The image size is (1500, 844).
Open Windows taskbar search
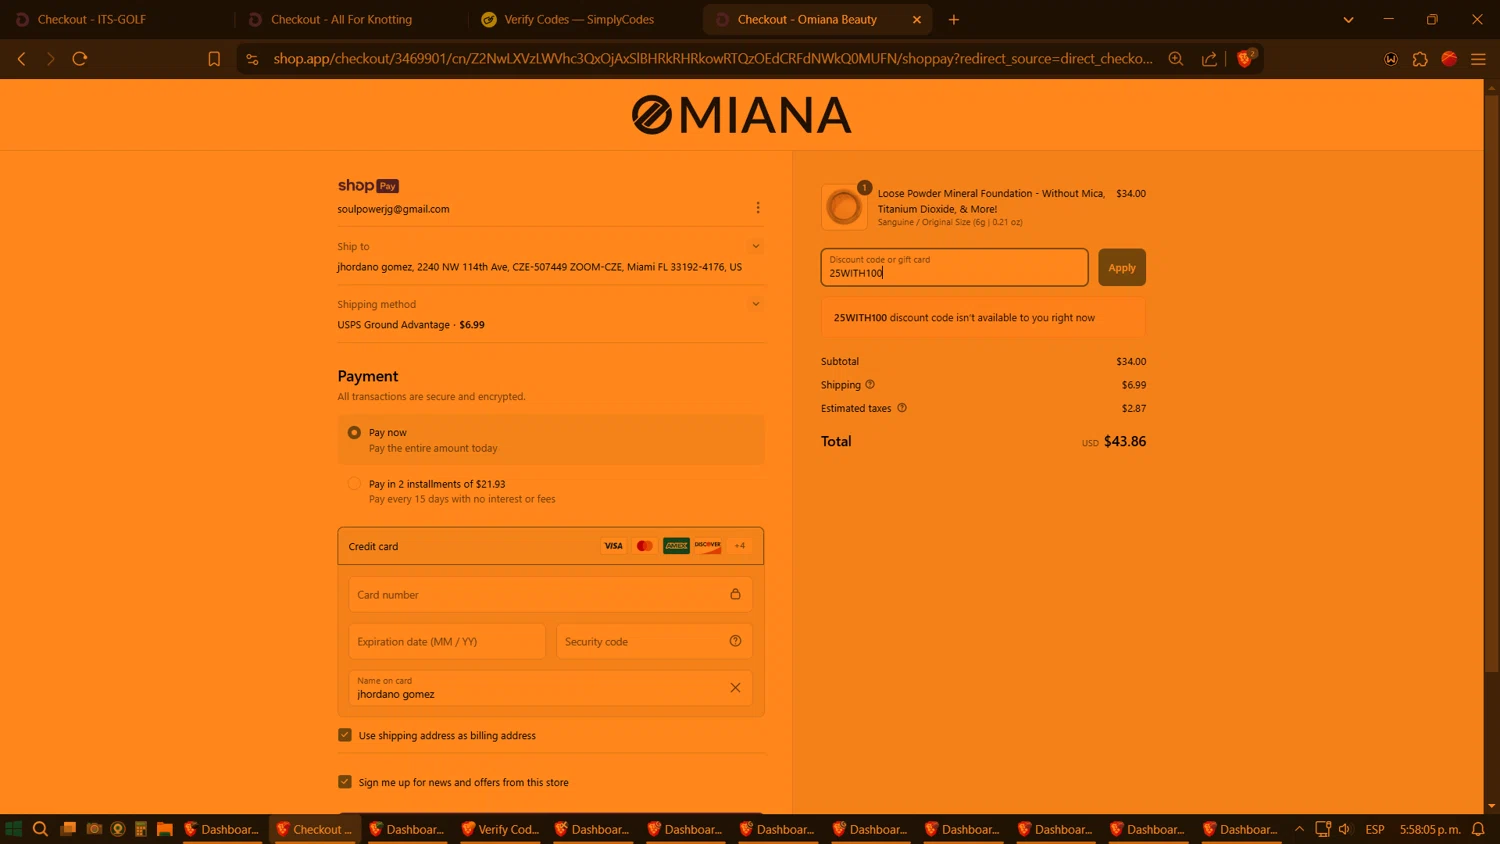coord(41,829)
